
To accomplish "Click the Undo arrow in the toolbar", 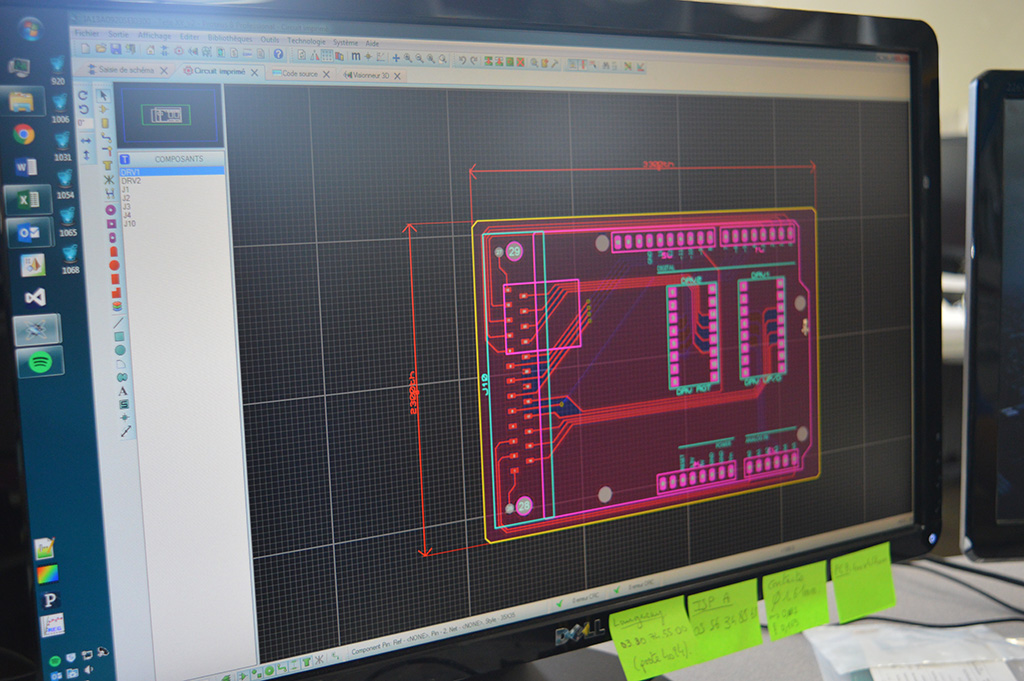I will point(463,59).
